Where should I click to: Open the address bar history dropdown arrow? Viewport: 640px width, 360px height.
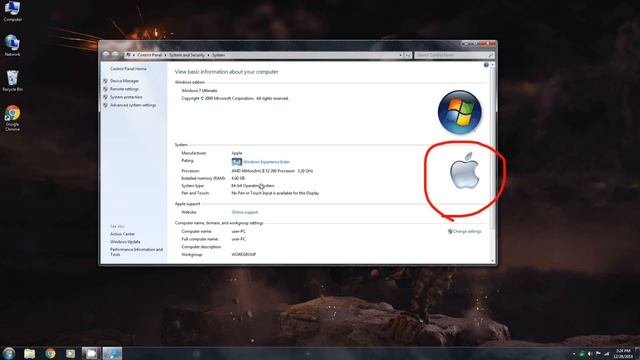(x=400, y=55)
